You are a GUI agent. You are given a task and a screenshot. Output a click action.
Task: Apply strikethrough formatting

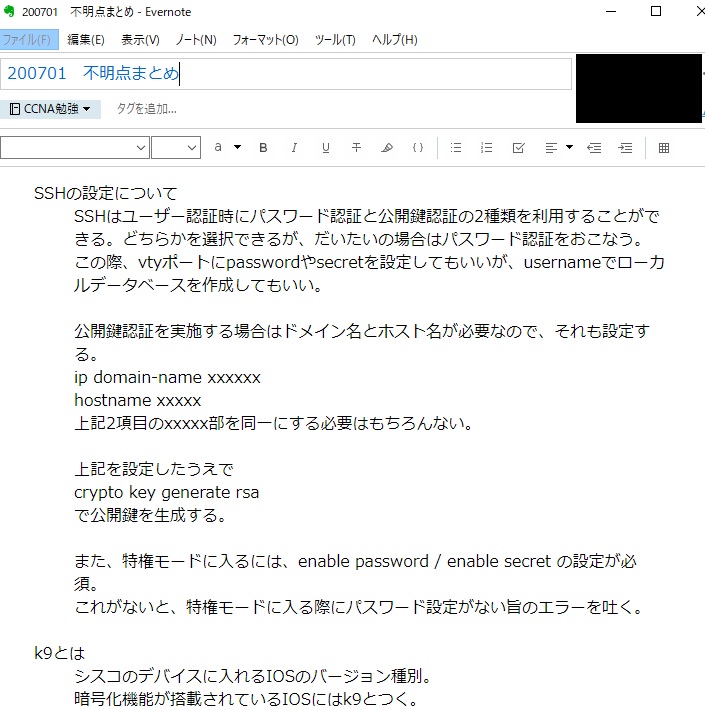356,148
